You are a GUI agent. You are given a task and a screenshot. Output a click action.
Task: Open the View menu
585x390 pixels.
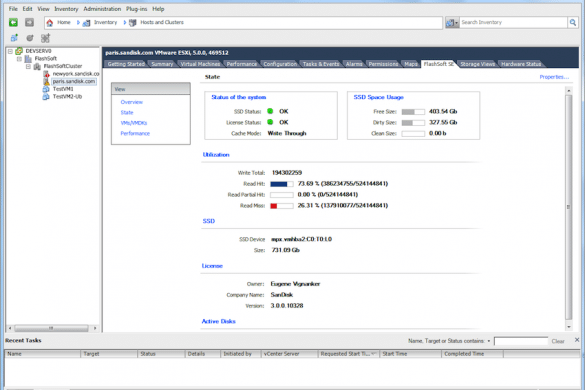coord(43,9)
